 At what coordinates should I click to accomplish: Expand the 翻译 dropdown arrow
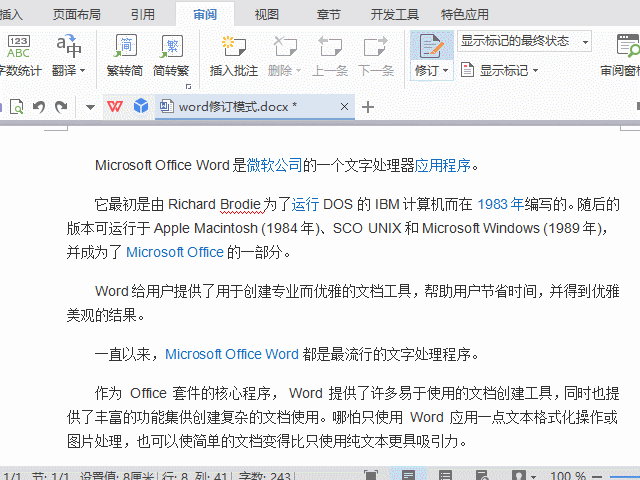click(82, 71)
